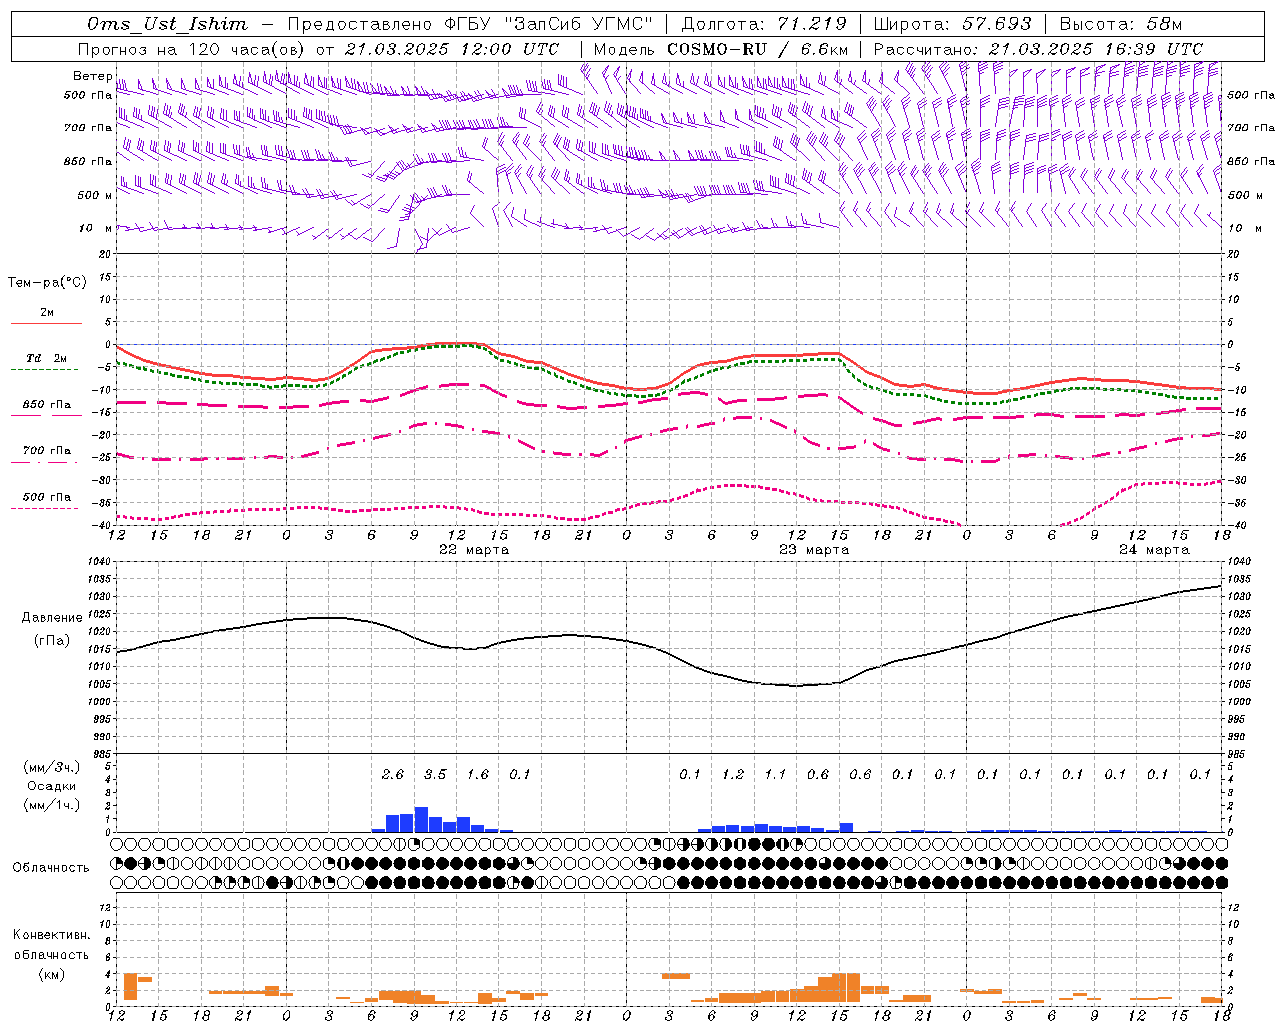This screenshot has height=1024, width=1280.
Task: Click the date label 24 марта
Action: (1154, 550)
